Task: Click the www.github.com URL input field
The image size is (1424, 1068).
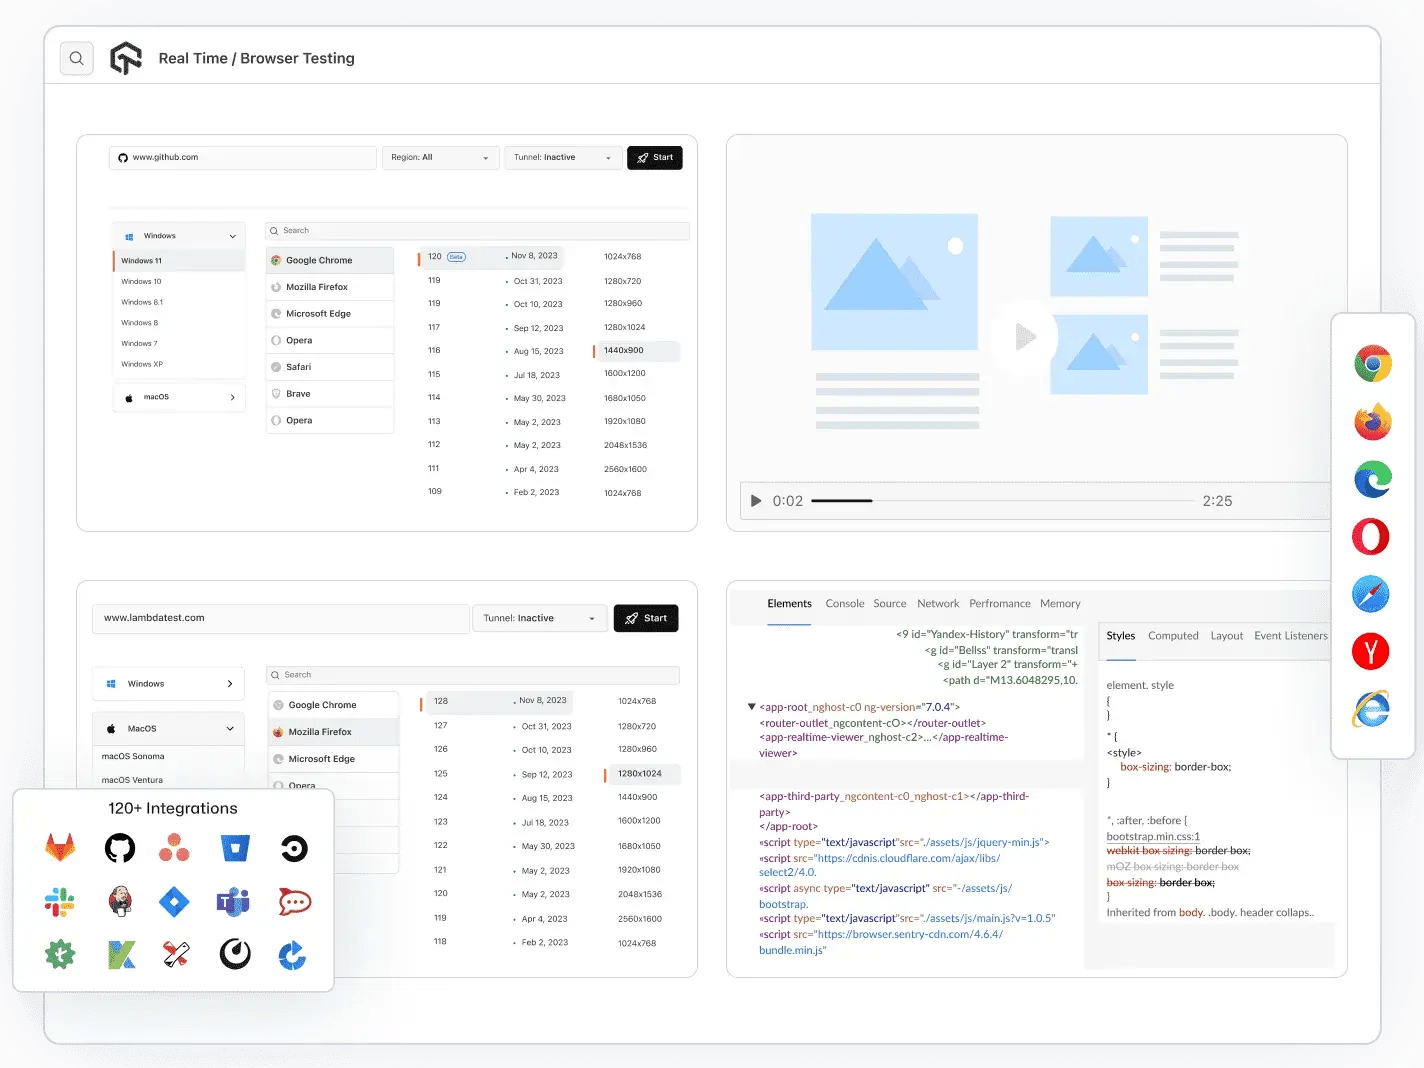Action: [242, 157]
